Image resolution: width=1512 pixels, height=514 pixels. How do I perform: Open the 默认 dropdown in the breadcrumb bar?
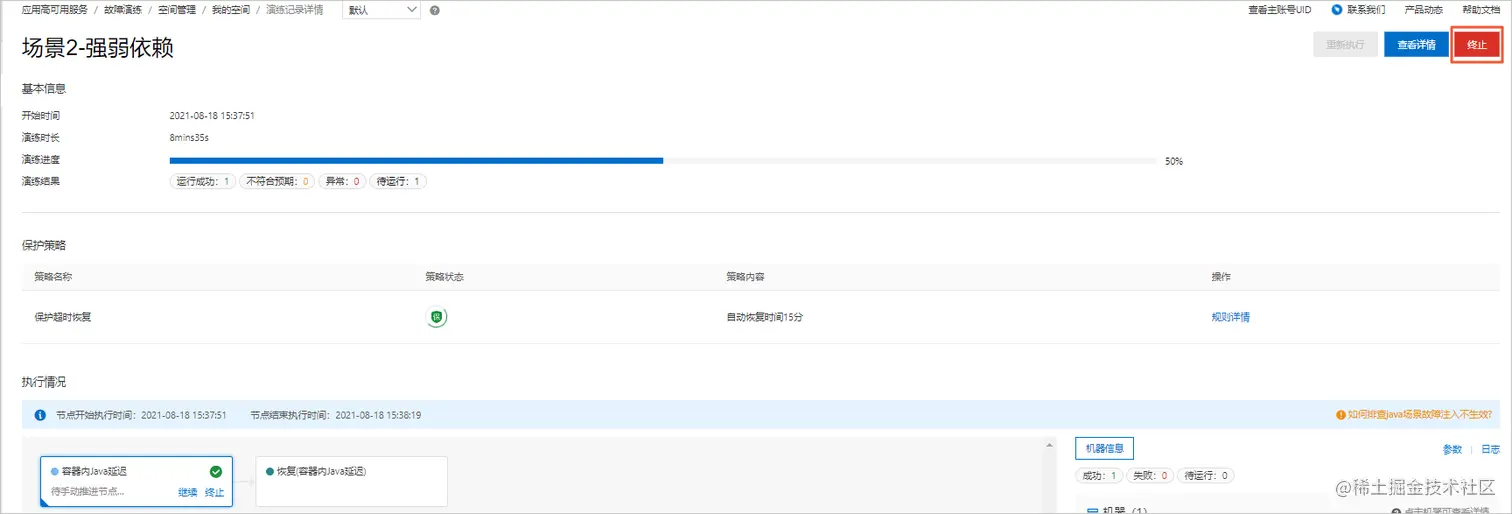[x=382, y=10]
